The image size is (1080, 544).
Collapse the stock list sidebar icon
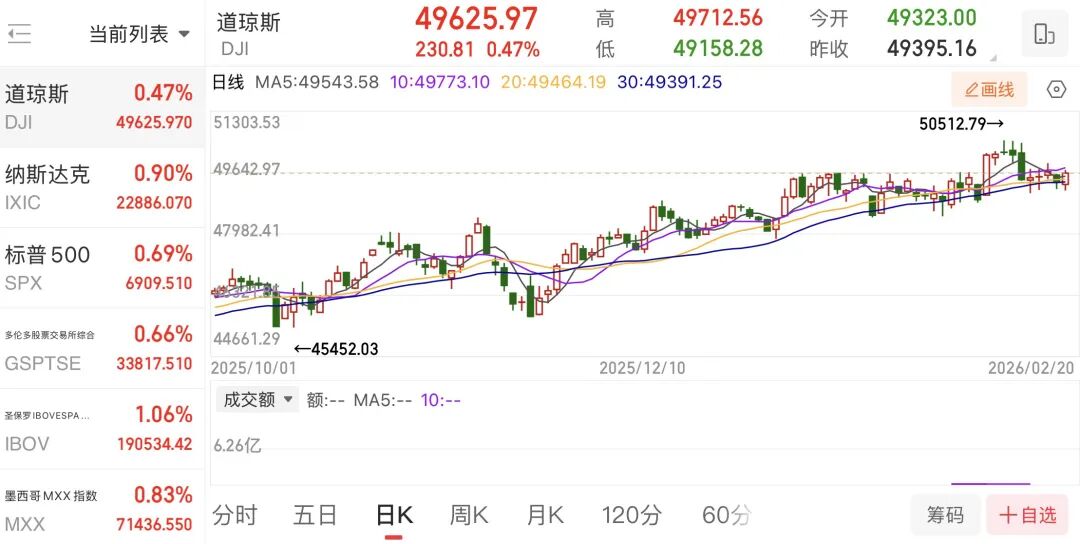click(x=19, y=35)
